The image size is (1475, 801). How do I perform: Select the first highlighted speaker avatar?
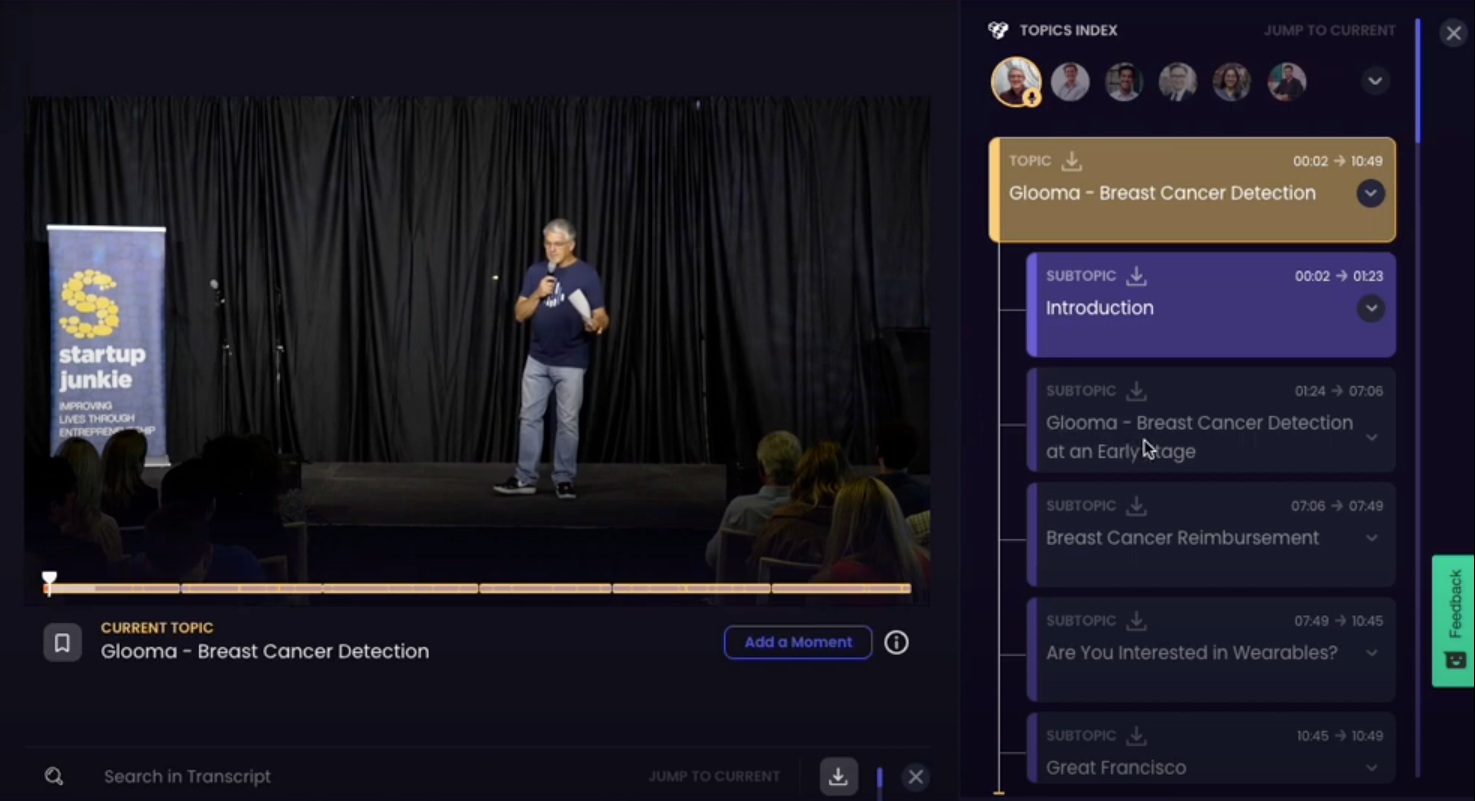(x=1016, y=82)
